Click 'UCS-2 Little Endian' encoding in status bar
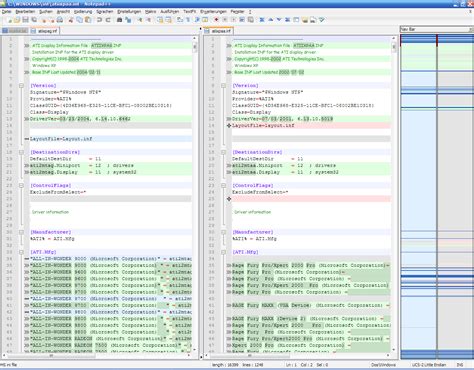The image size is (474, 370). click(429, 365)
